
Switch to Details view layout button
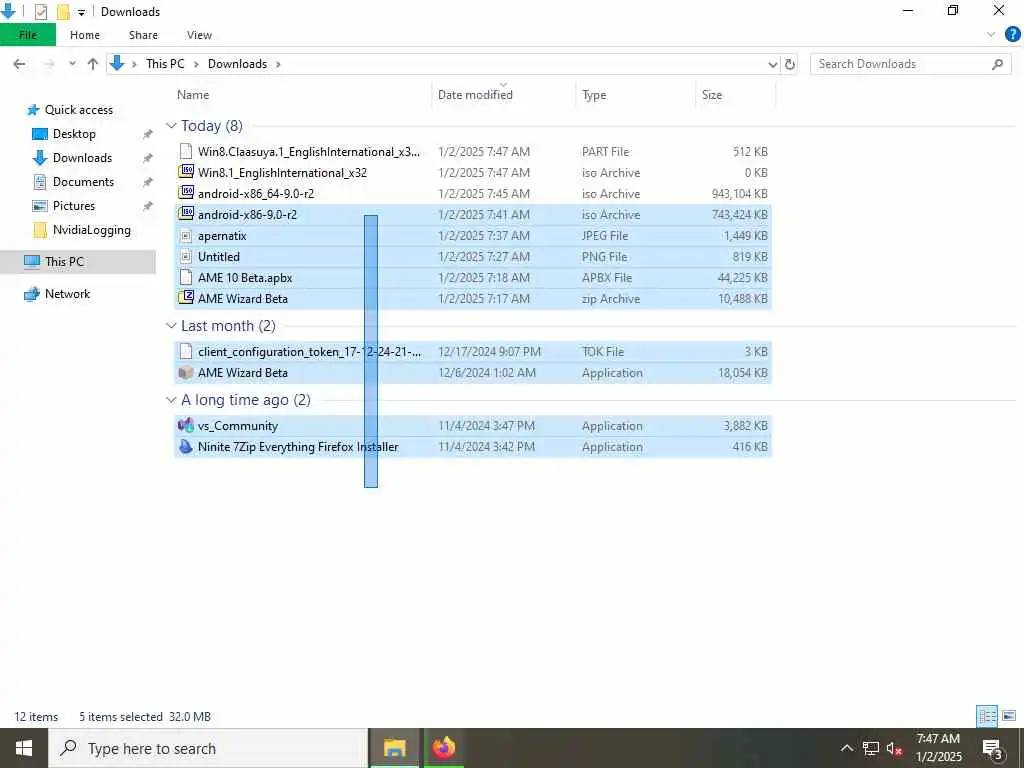tap(987, 716)
